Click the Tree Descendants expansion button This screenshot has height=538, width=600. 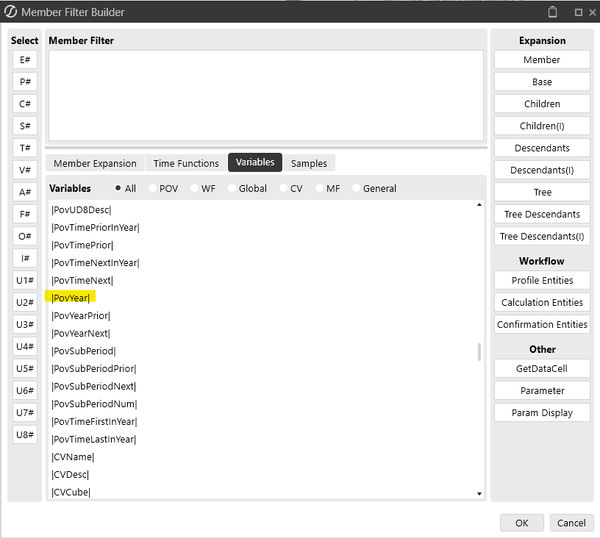tap(541, 214)
